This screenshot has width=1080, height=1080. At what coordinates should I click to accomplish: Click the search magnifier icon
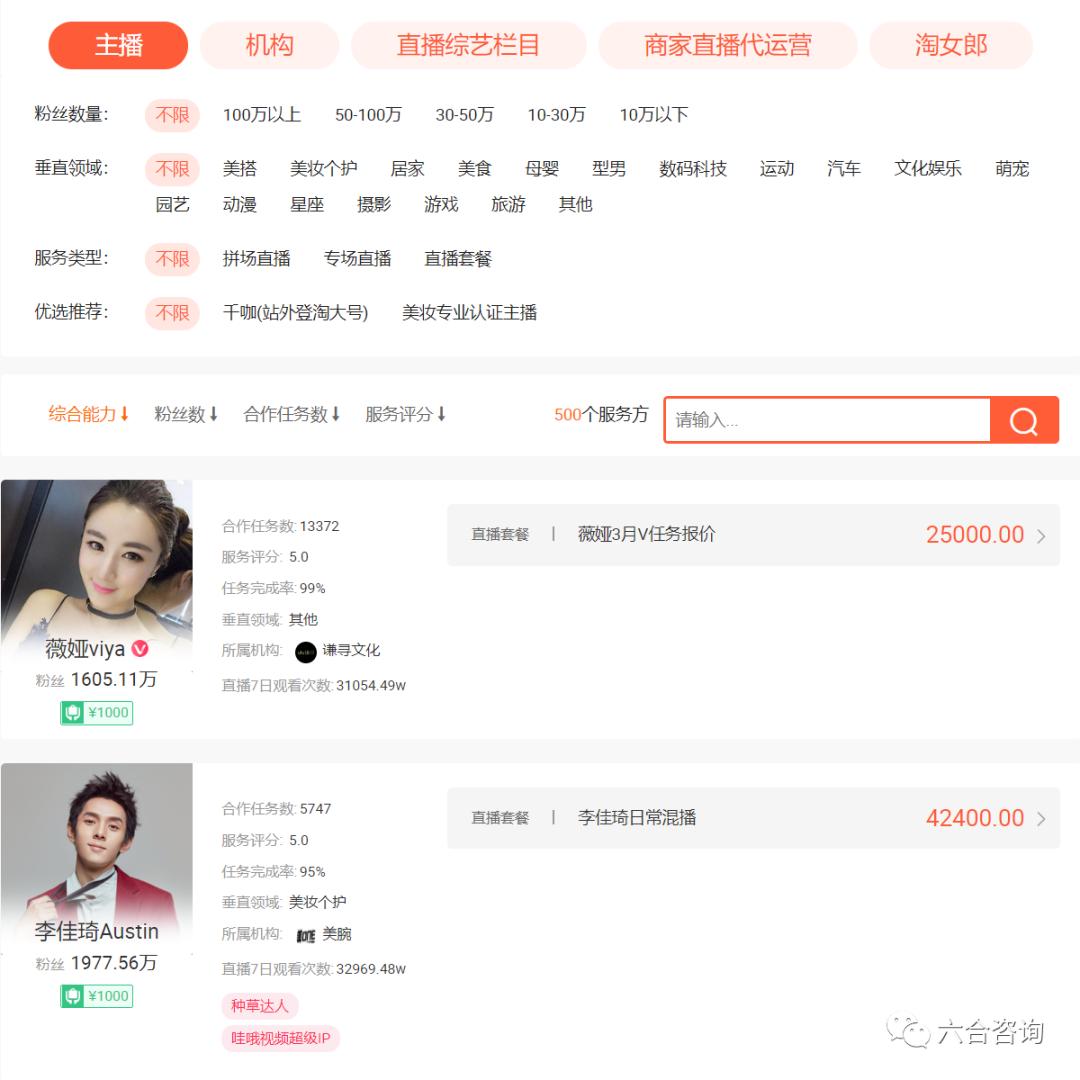pos(1023,419)
